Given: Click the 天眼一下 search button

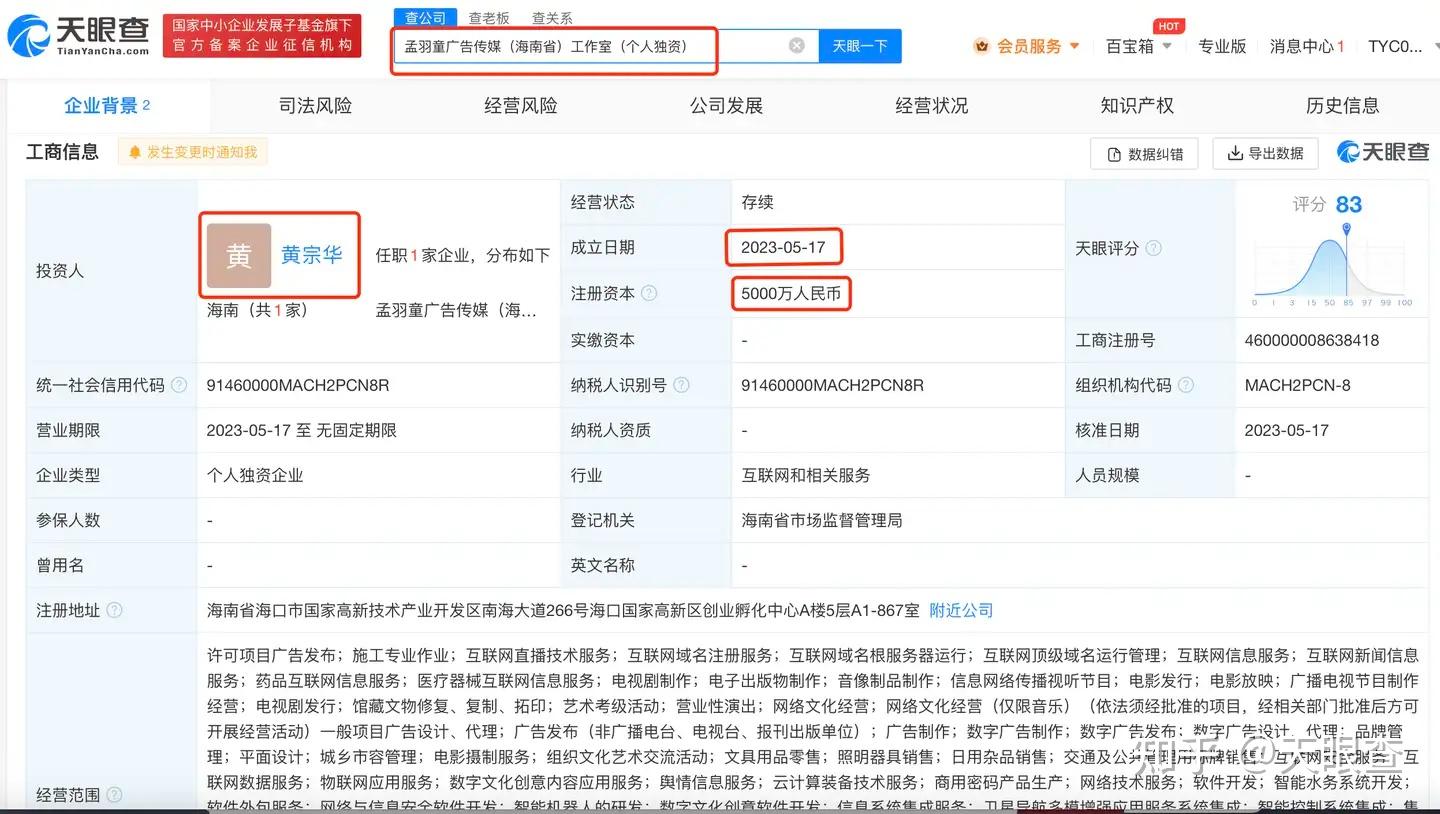Looking at the screenshot, I should click(860, 46).
